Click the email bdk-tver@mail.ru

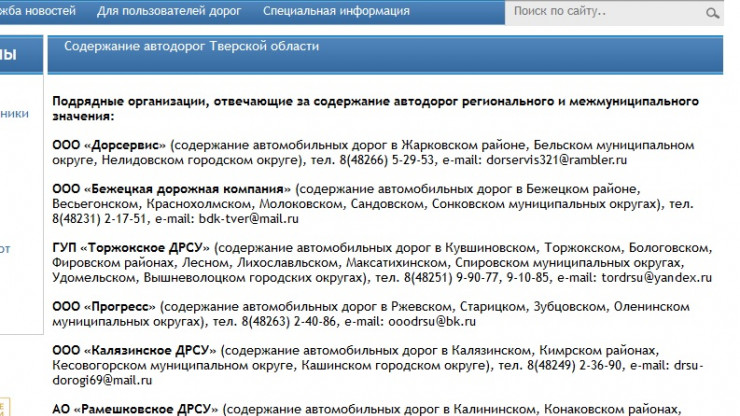[x=249, y=219]
